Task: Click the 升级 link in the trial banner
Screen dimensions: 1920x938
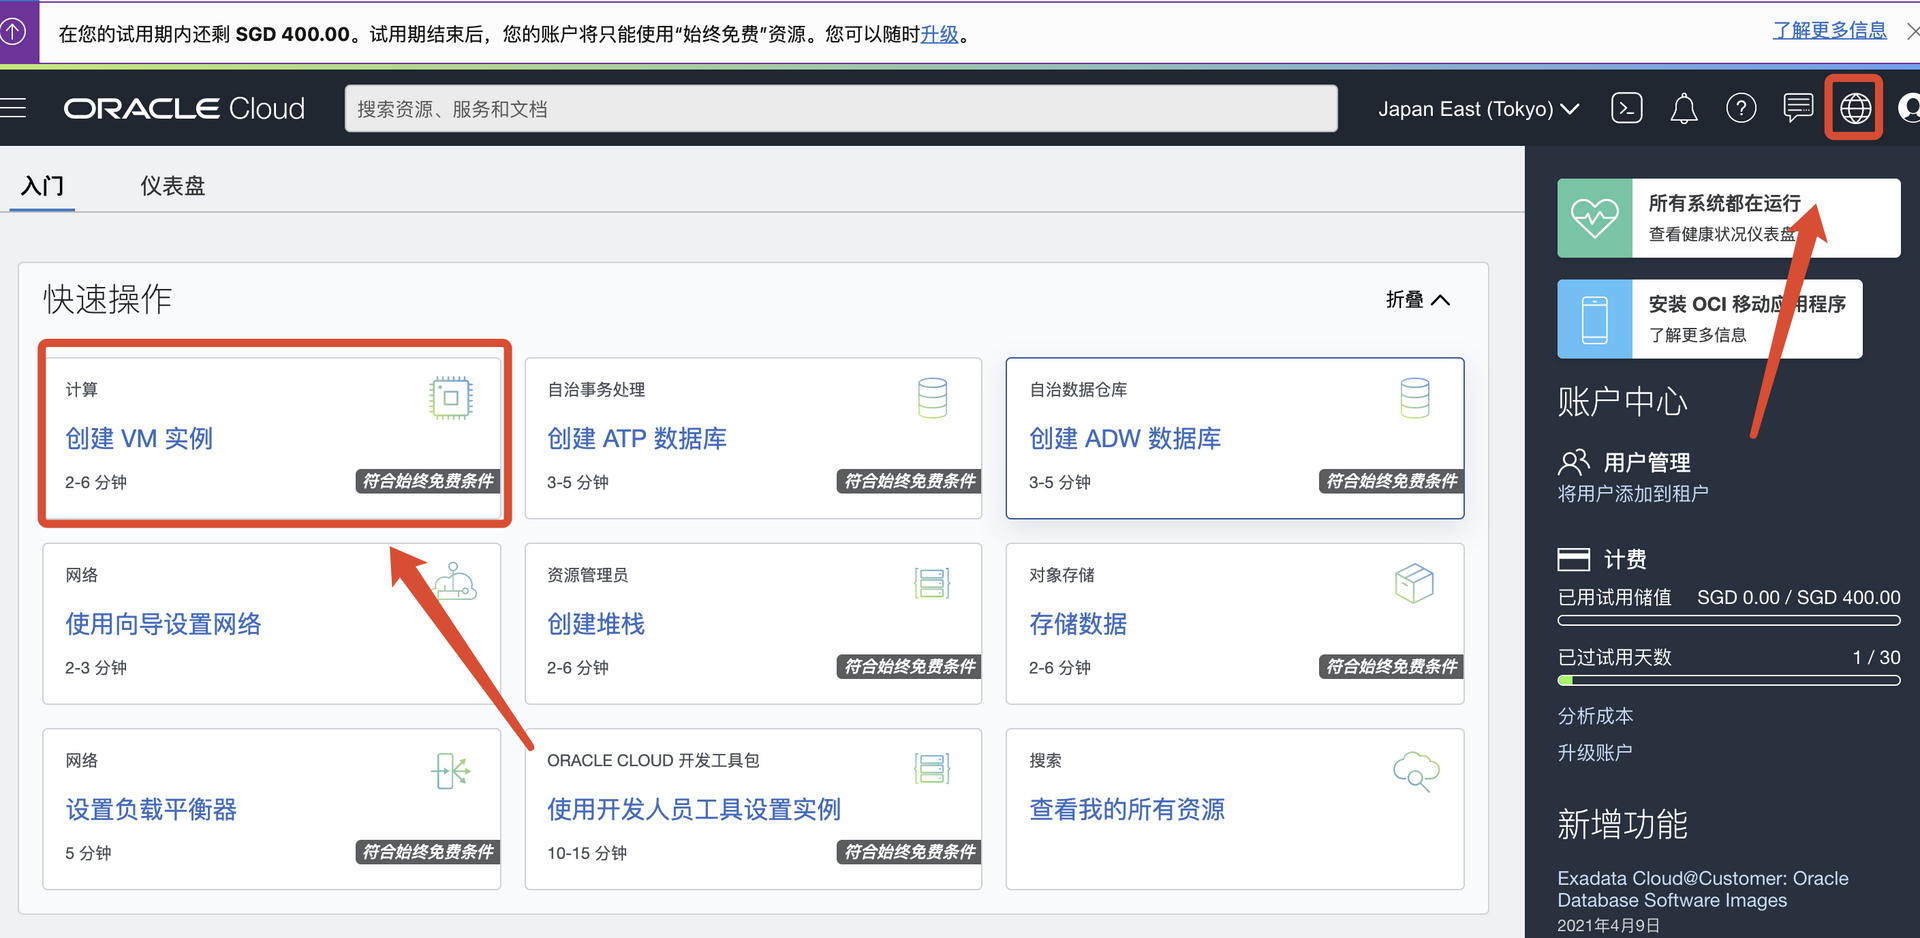Action: (x=940, y=34)
